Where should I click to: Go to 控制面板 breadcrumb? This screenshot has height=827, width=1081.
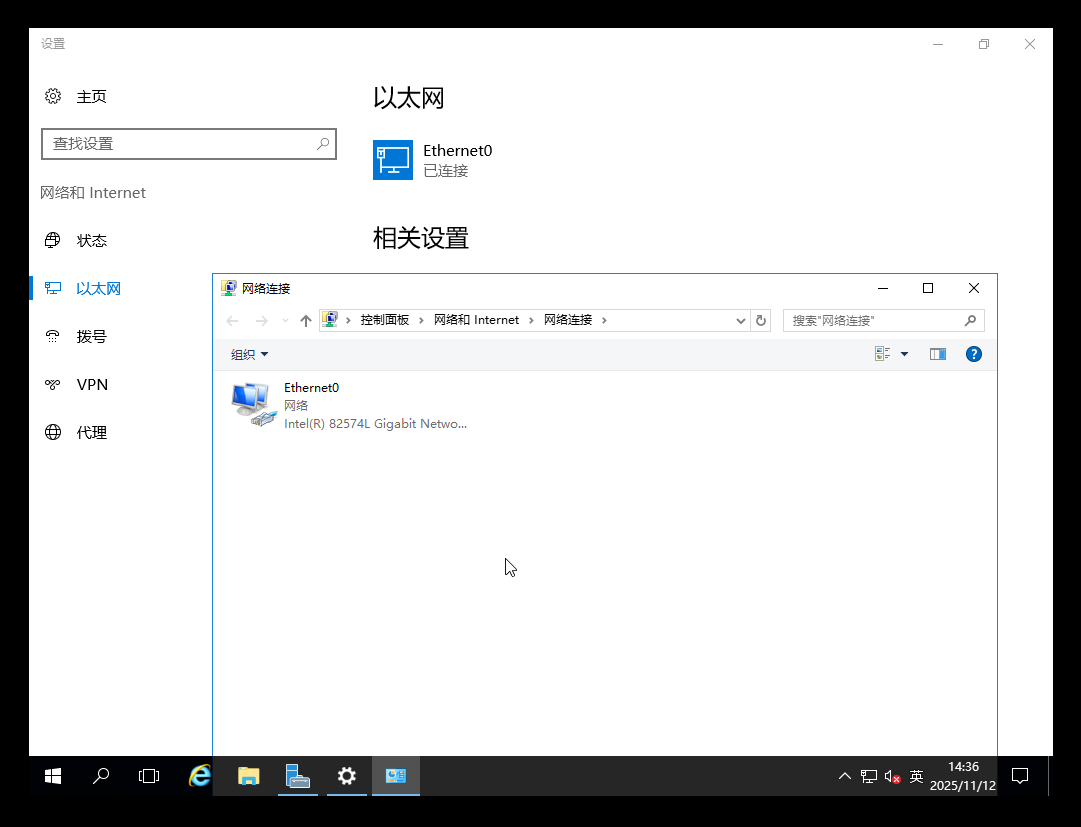click(385, 320)
